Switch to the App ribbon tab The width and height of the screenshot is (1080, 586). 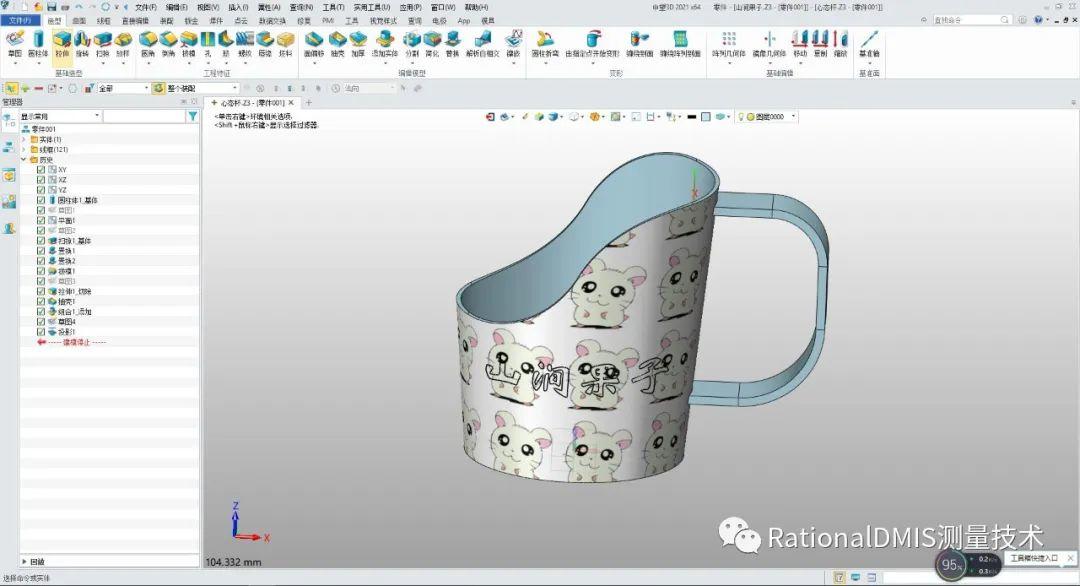pos(464,21)
